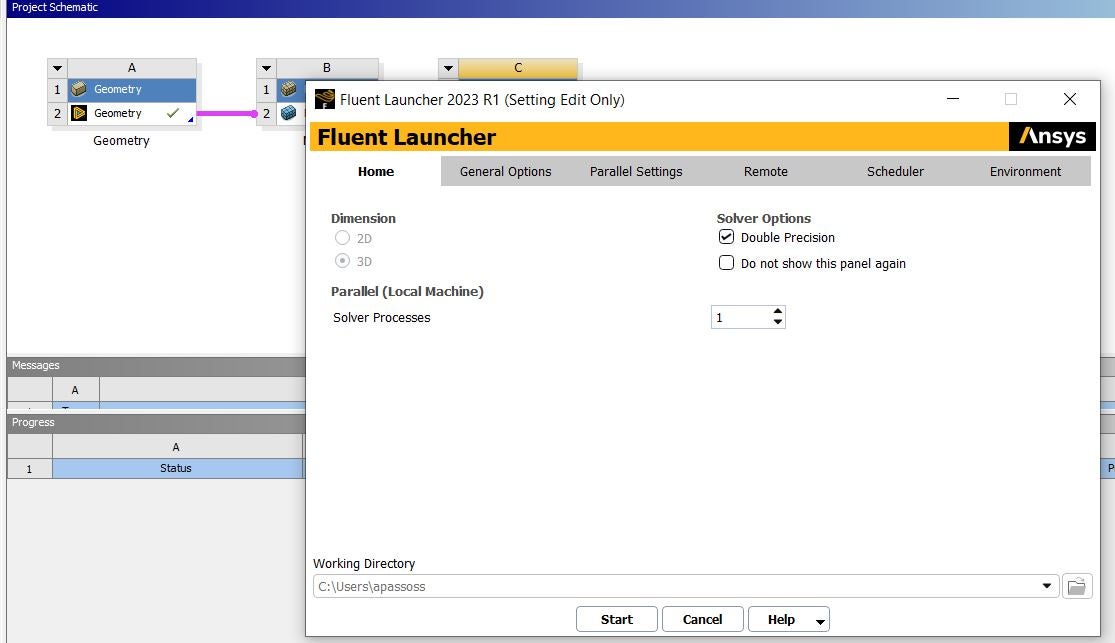Image resolution: width=1115 pixels, height=643 pixels.
Task: Click the Status cell in Progress table
Action: 177,468
